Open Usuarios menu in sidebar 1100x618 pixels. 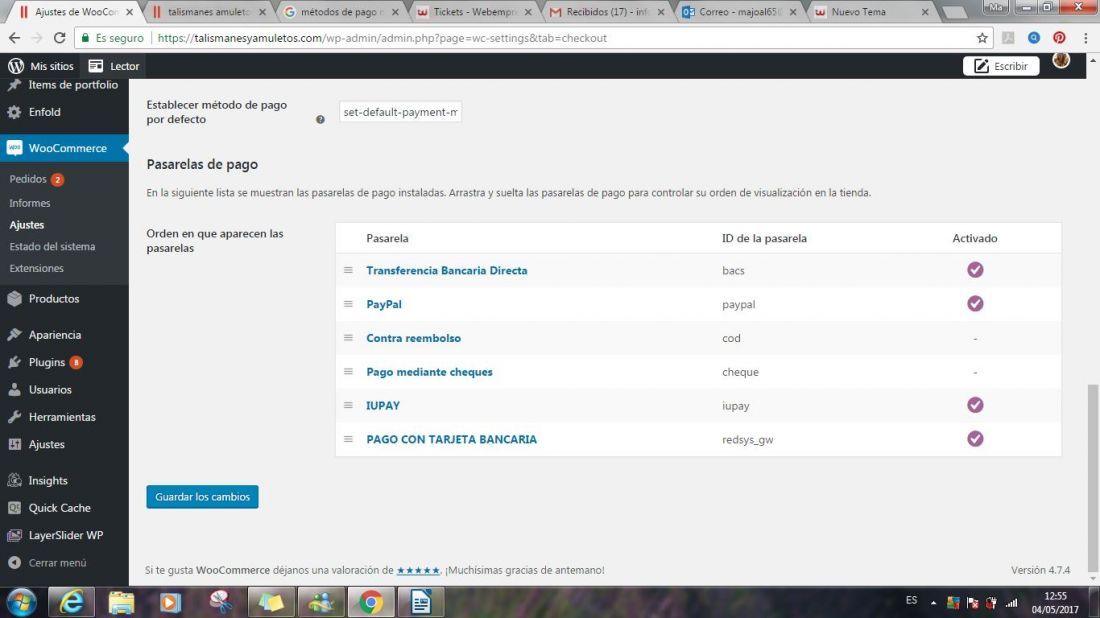[x=50, y=389]
